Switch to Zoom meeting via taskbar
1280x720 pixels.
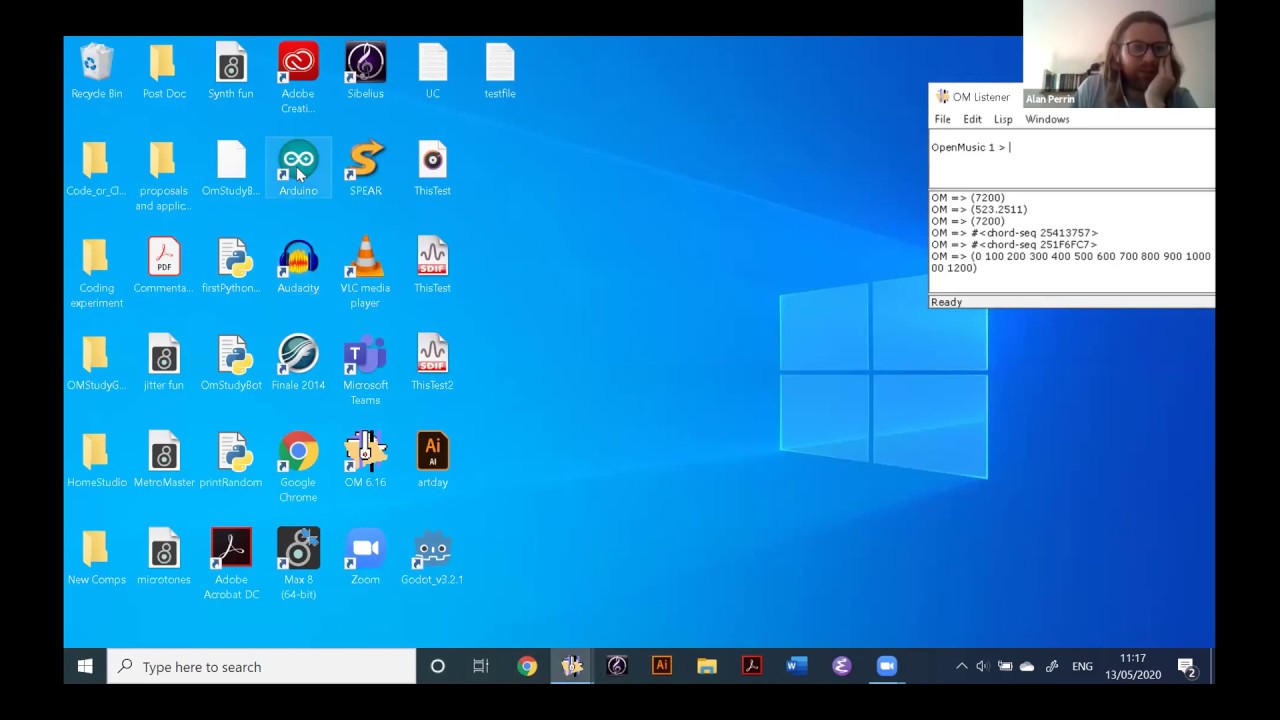887,666
